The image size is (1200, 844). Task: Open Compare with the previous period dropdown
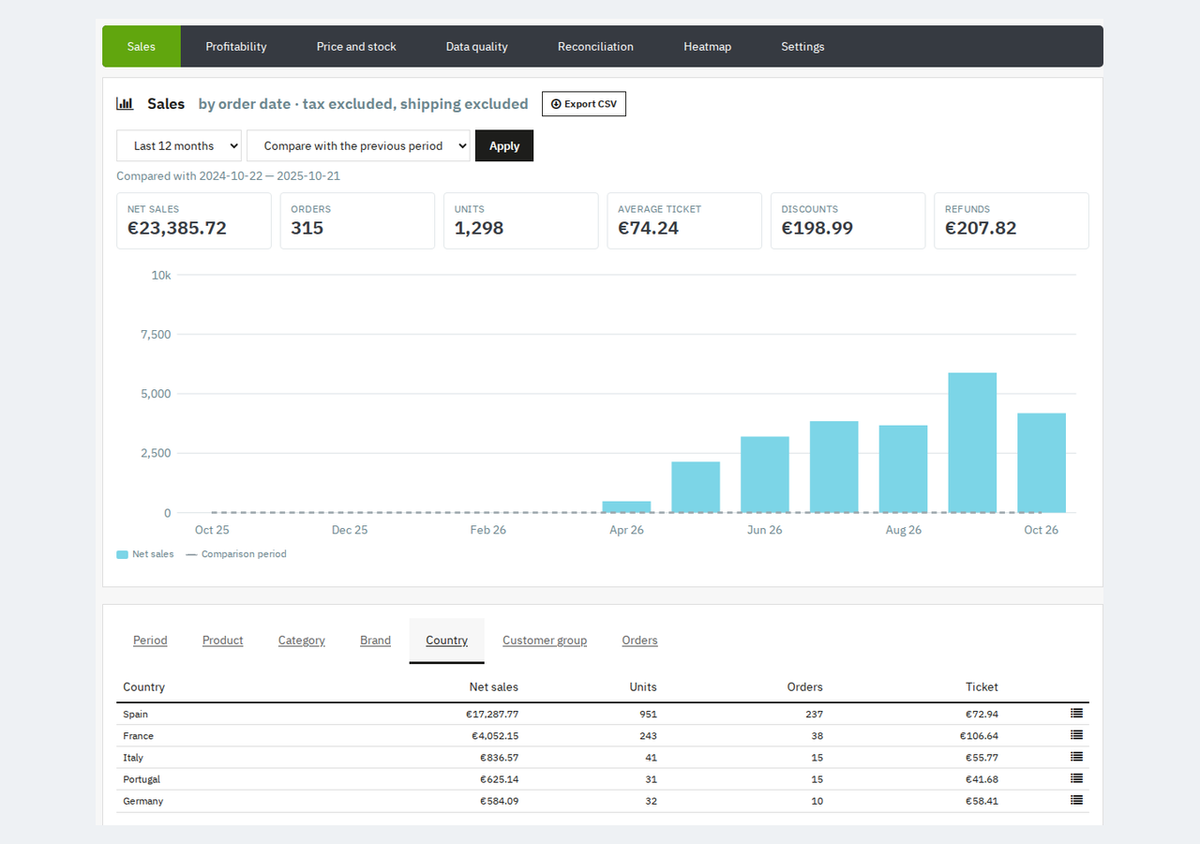358,146
